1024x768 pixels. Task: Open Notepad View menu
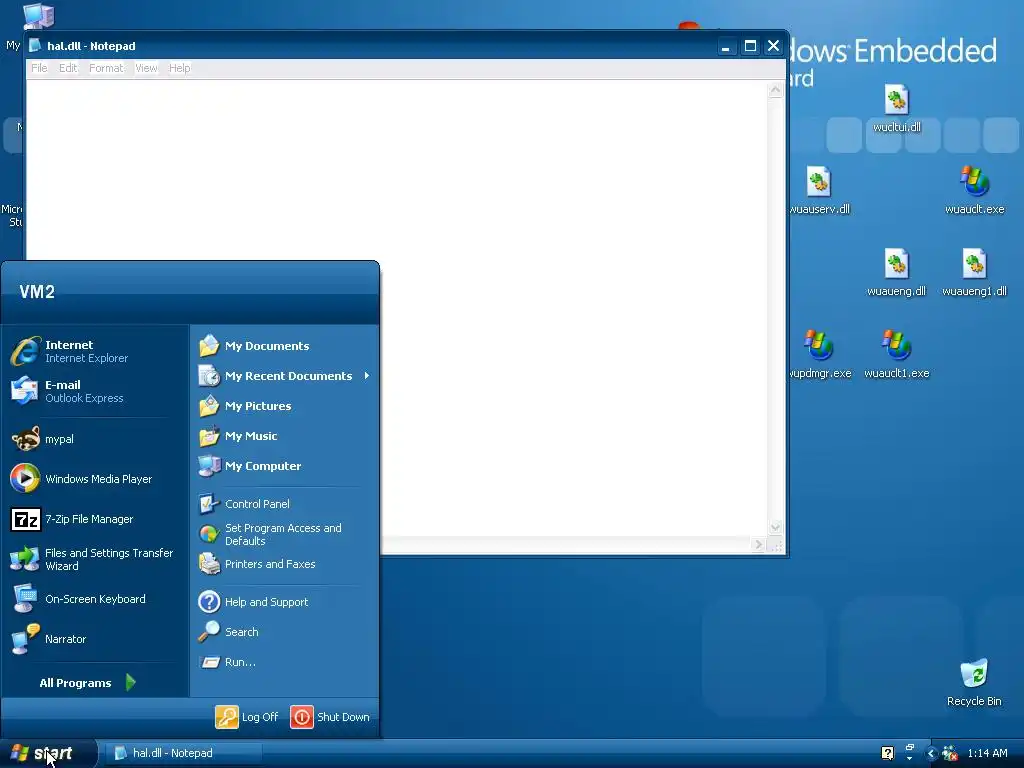pyautogui.click(x=146, y=68)
